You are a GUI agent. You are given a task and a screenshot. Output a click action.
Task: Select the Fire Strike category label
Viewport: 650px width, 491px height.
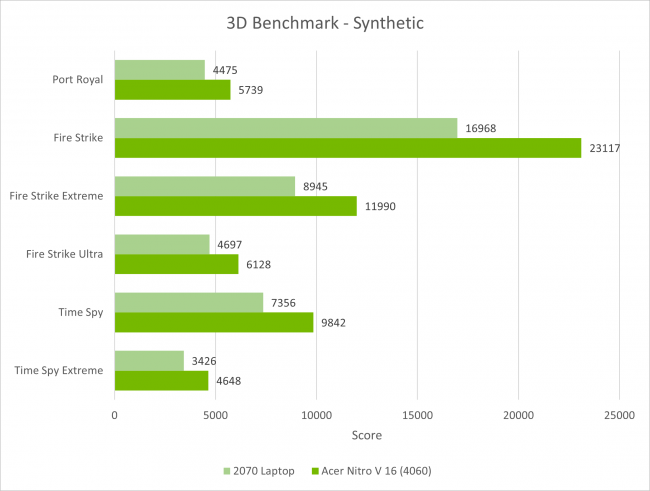[78, 138]
